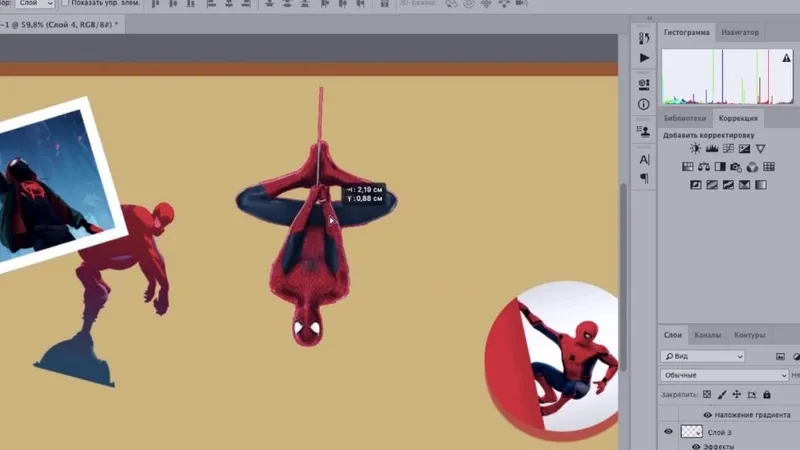Add an Invert adjustment
800x450 pixels.
pos(696,185)
